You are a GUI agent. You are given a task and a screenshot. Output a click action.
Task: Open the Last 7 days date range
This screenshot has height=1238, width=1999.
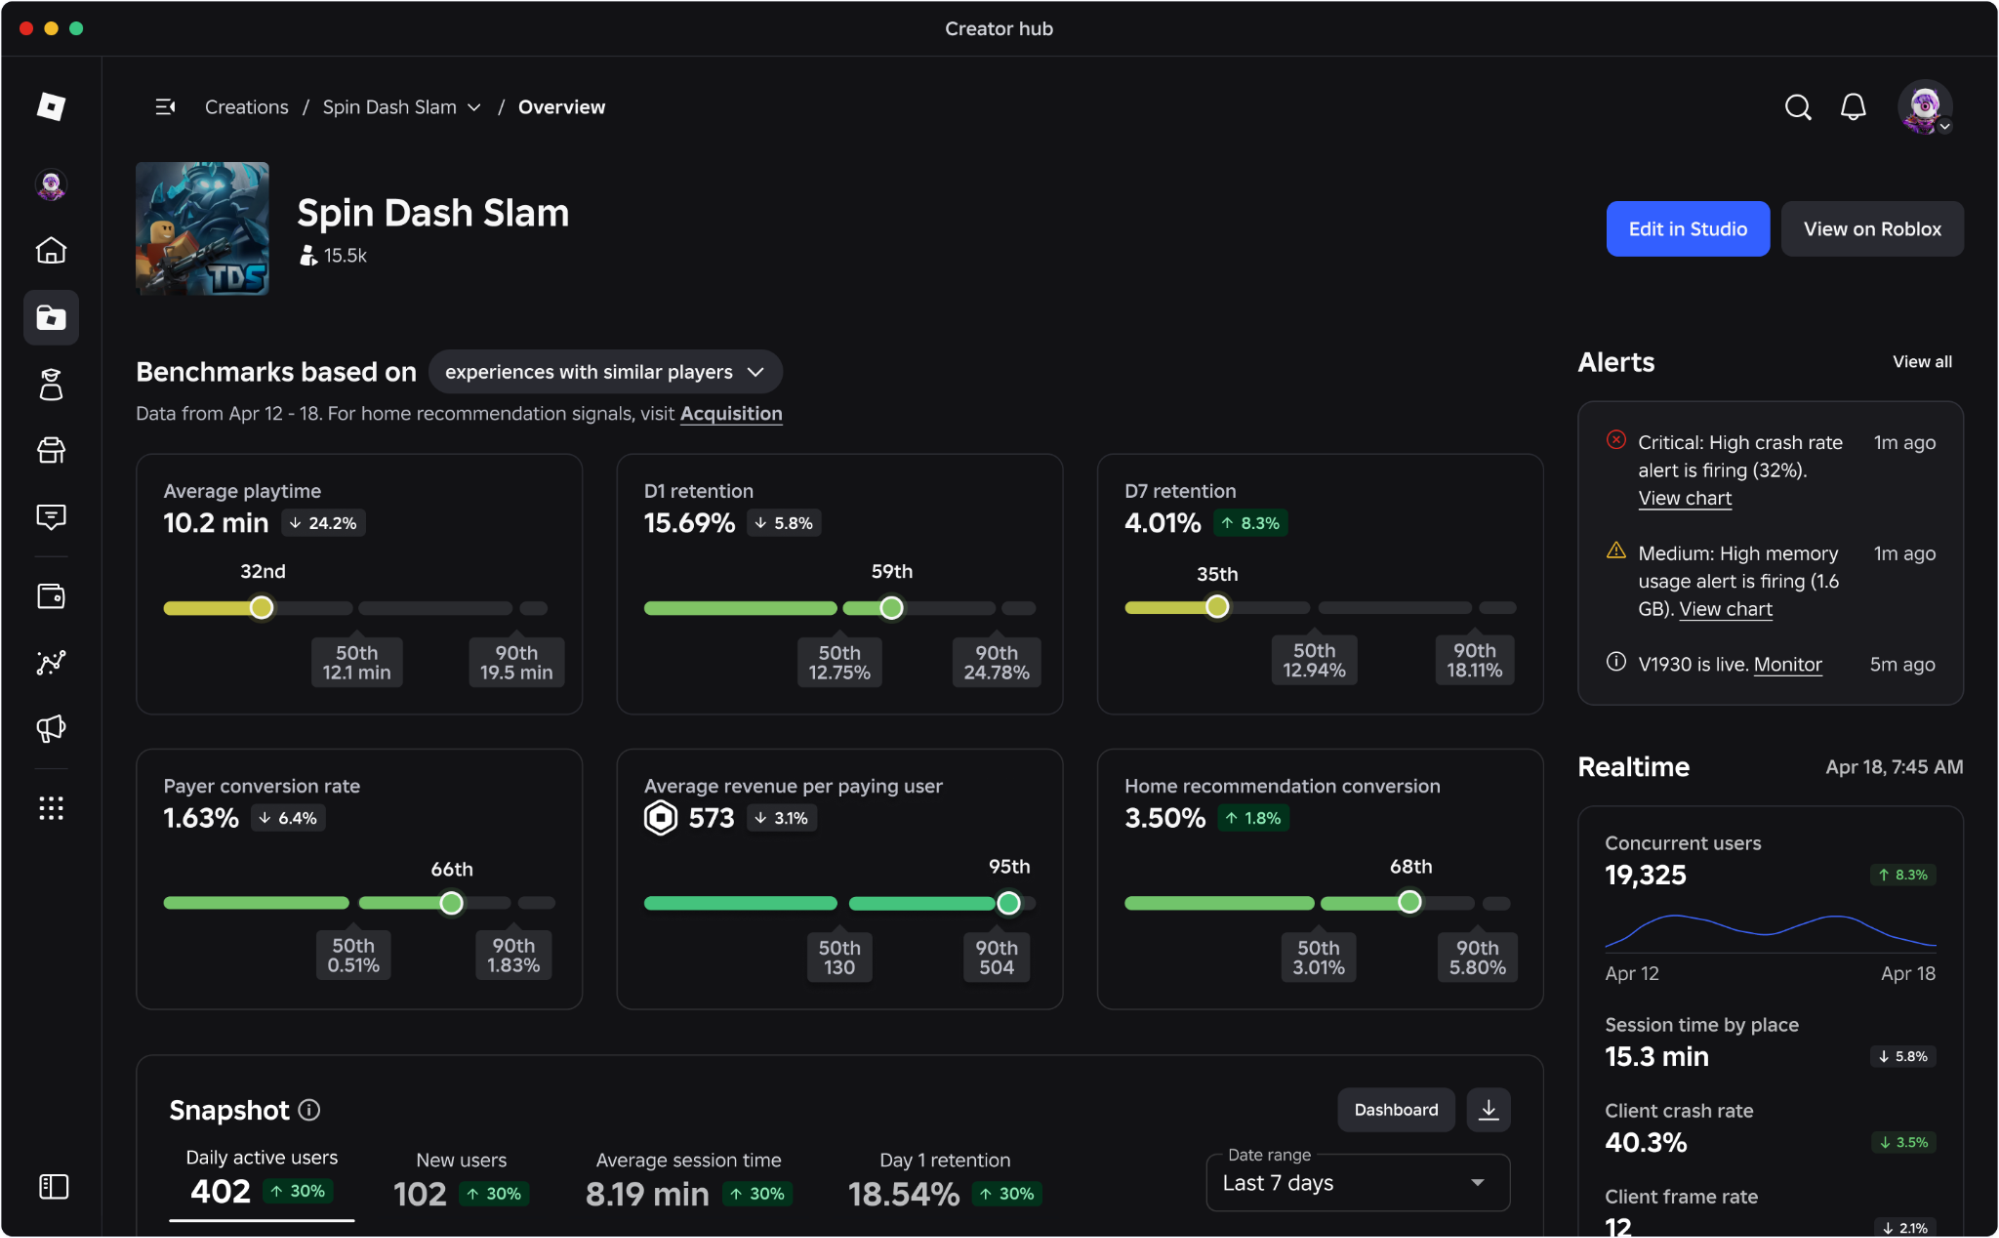click(1357, 1183)
